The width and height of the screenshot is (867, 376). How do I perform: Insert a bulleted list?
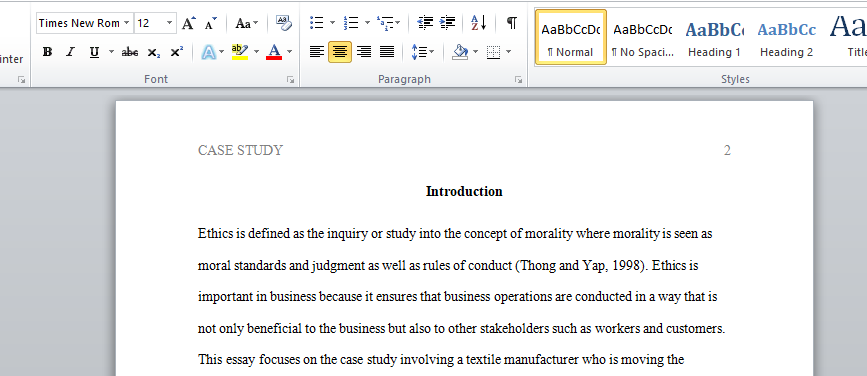(x=317, y=23)
